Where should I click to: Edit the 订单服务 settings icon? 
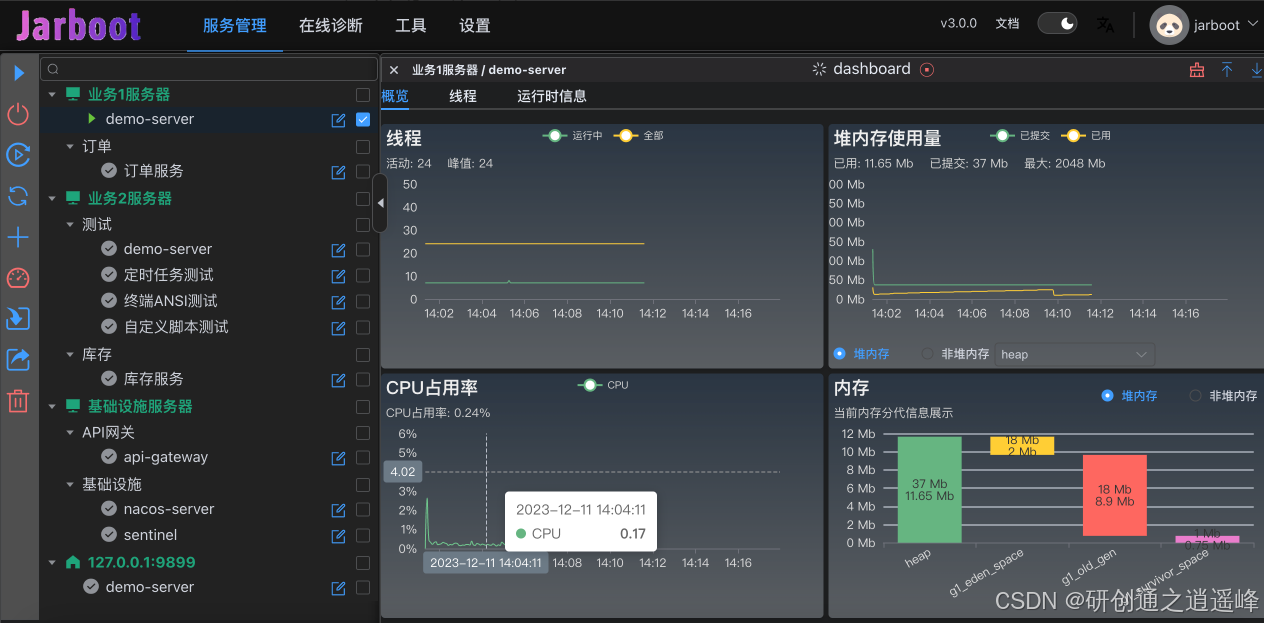339,172
